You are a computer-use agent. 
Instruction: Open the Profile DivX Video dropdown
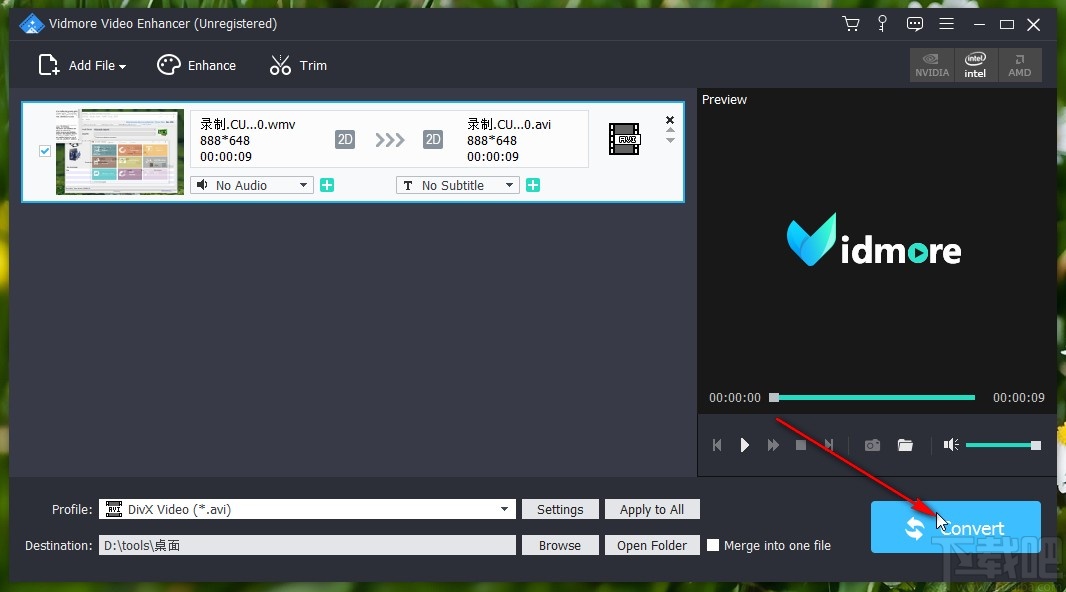click(307, 509)
